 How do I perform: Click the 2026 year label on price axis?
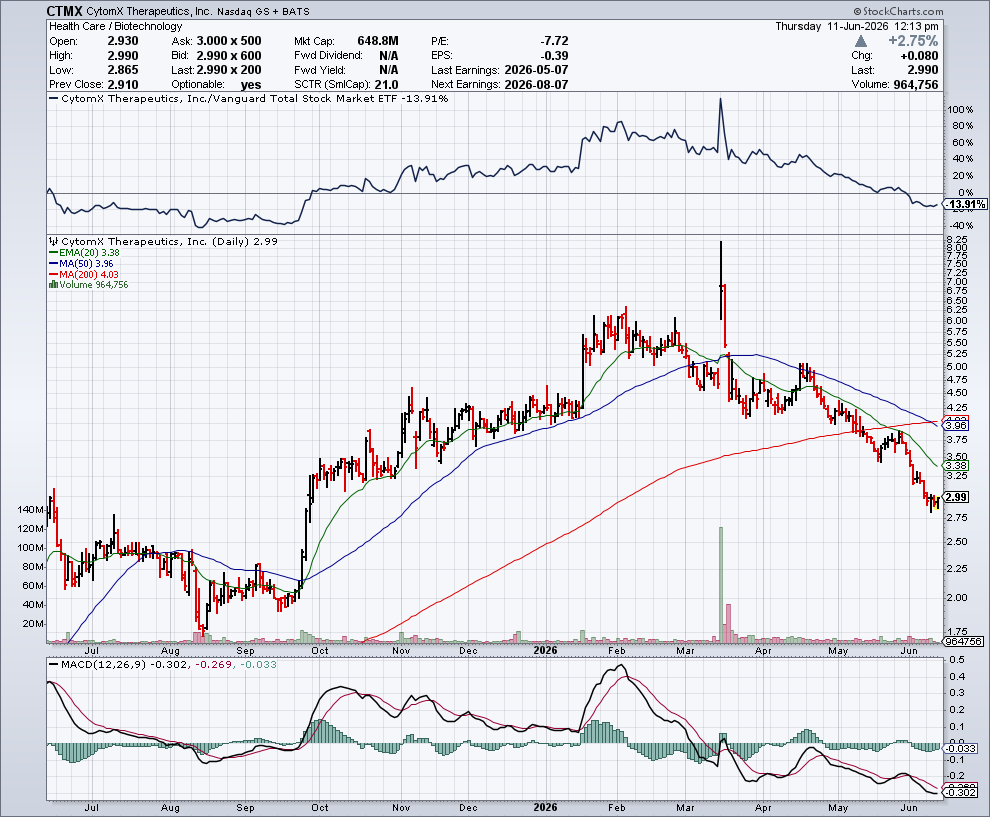point(545,650)
